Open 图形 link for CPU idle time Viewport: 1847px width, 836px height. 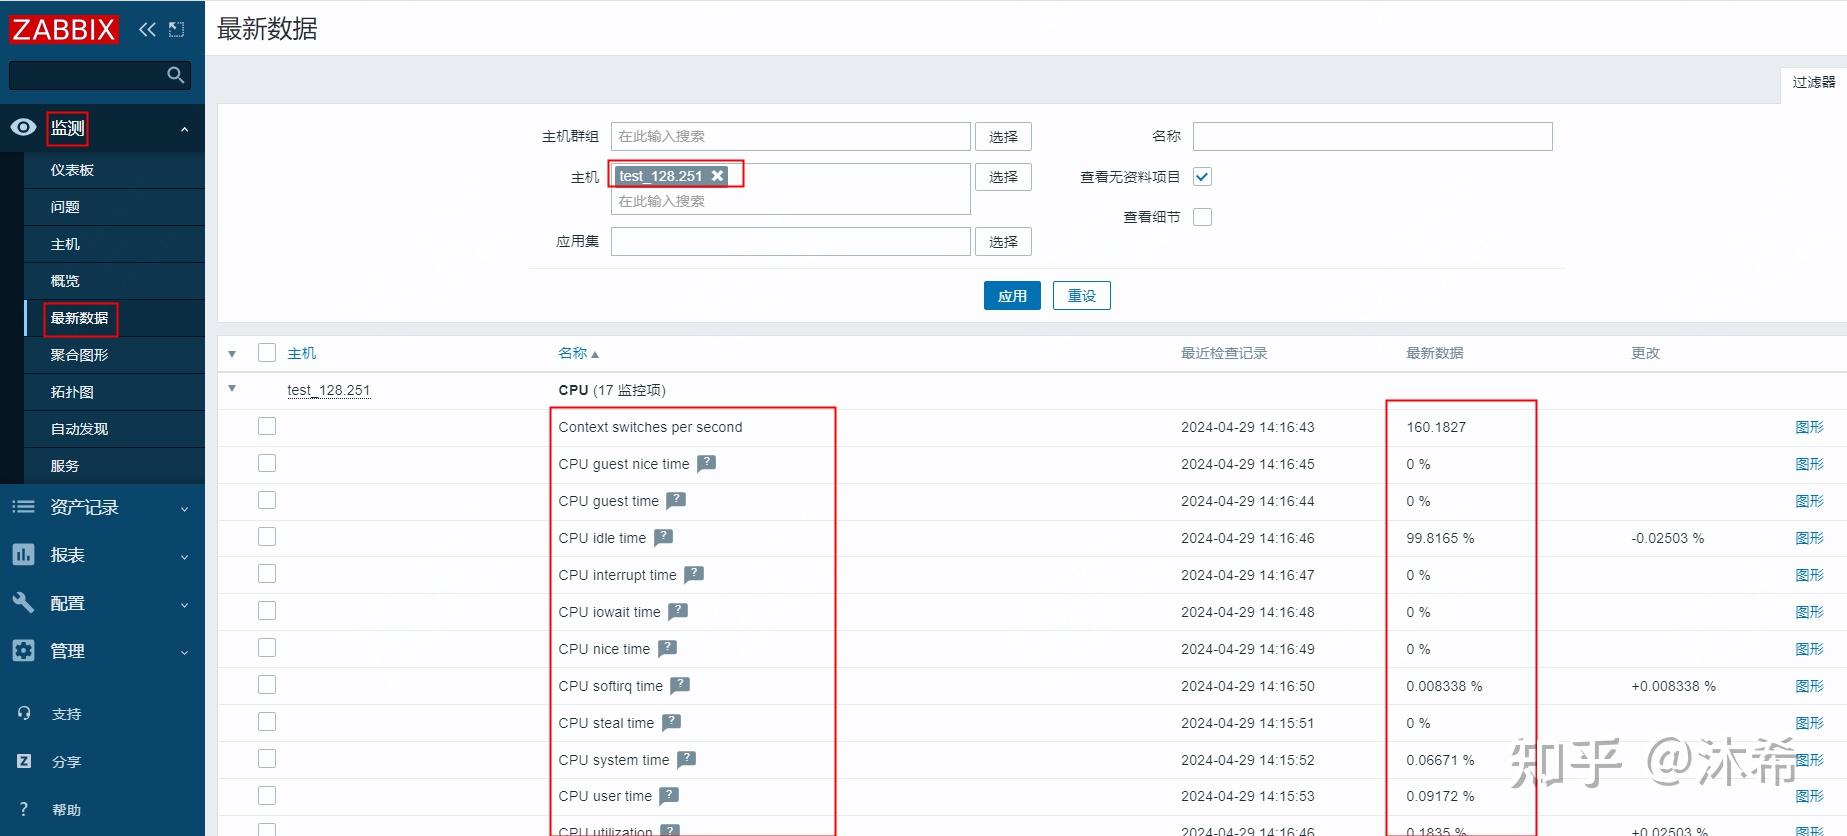[x=1809, y=538]
